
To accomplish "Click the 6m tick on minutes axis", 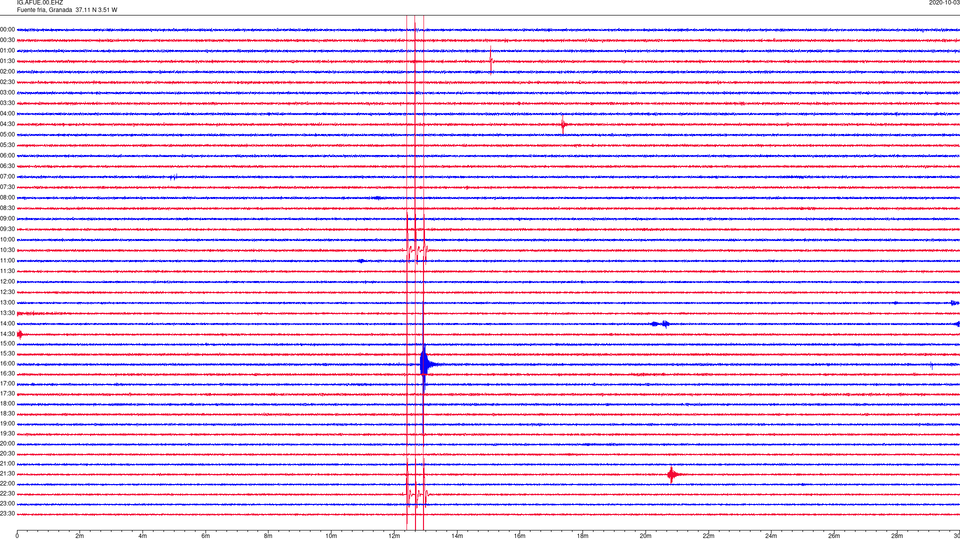I will click(x=206, y=536).
